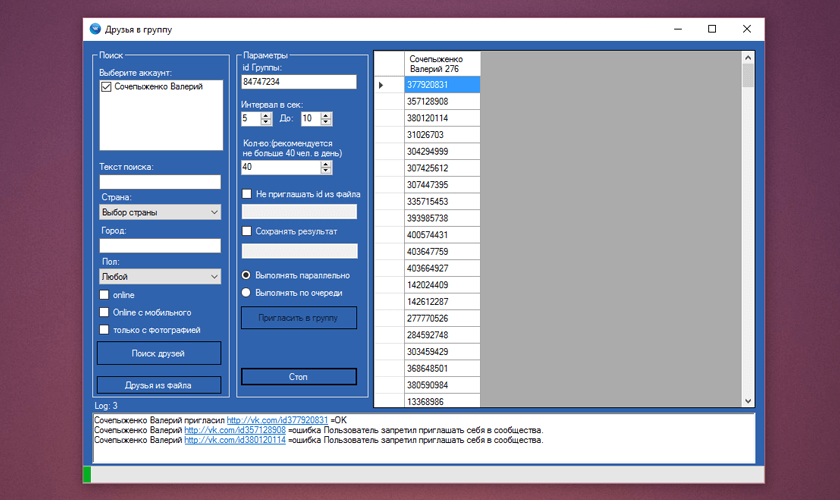Increase the interval start value
This screenshot has width=840, height=500.
(x=266, y=115)
